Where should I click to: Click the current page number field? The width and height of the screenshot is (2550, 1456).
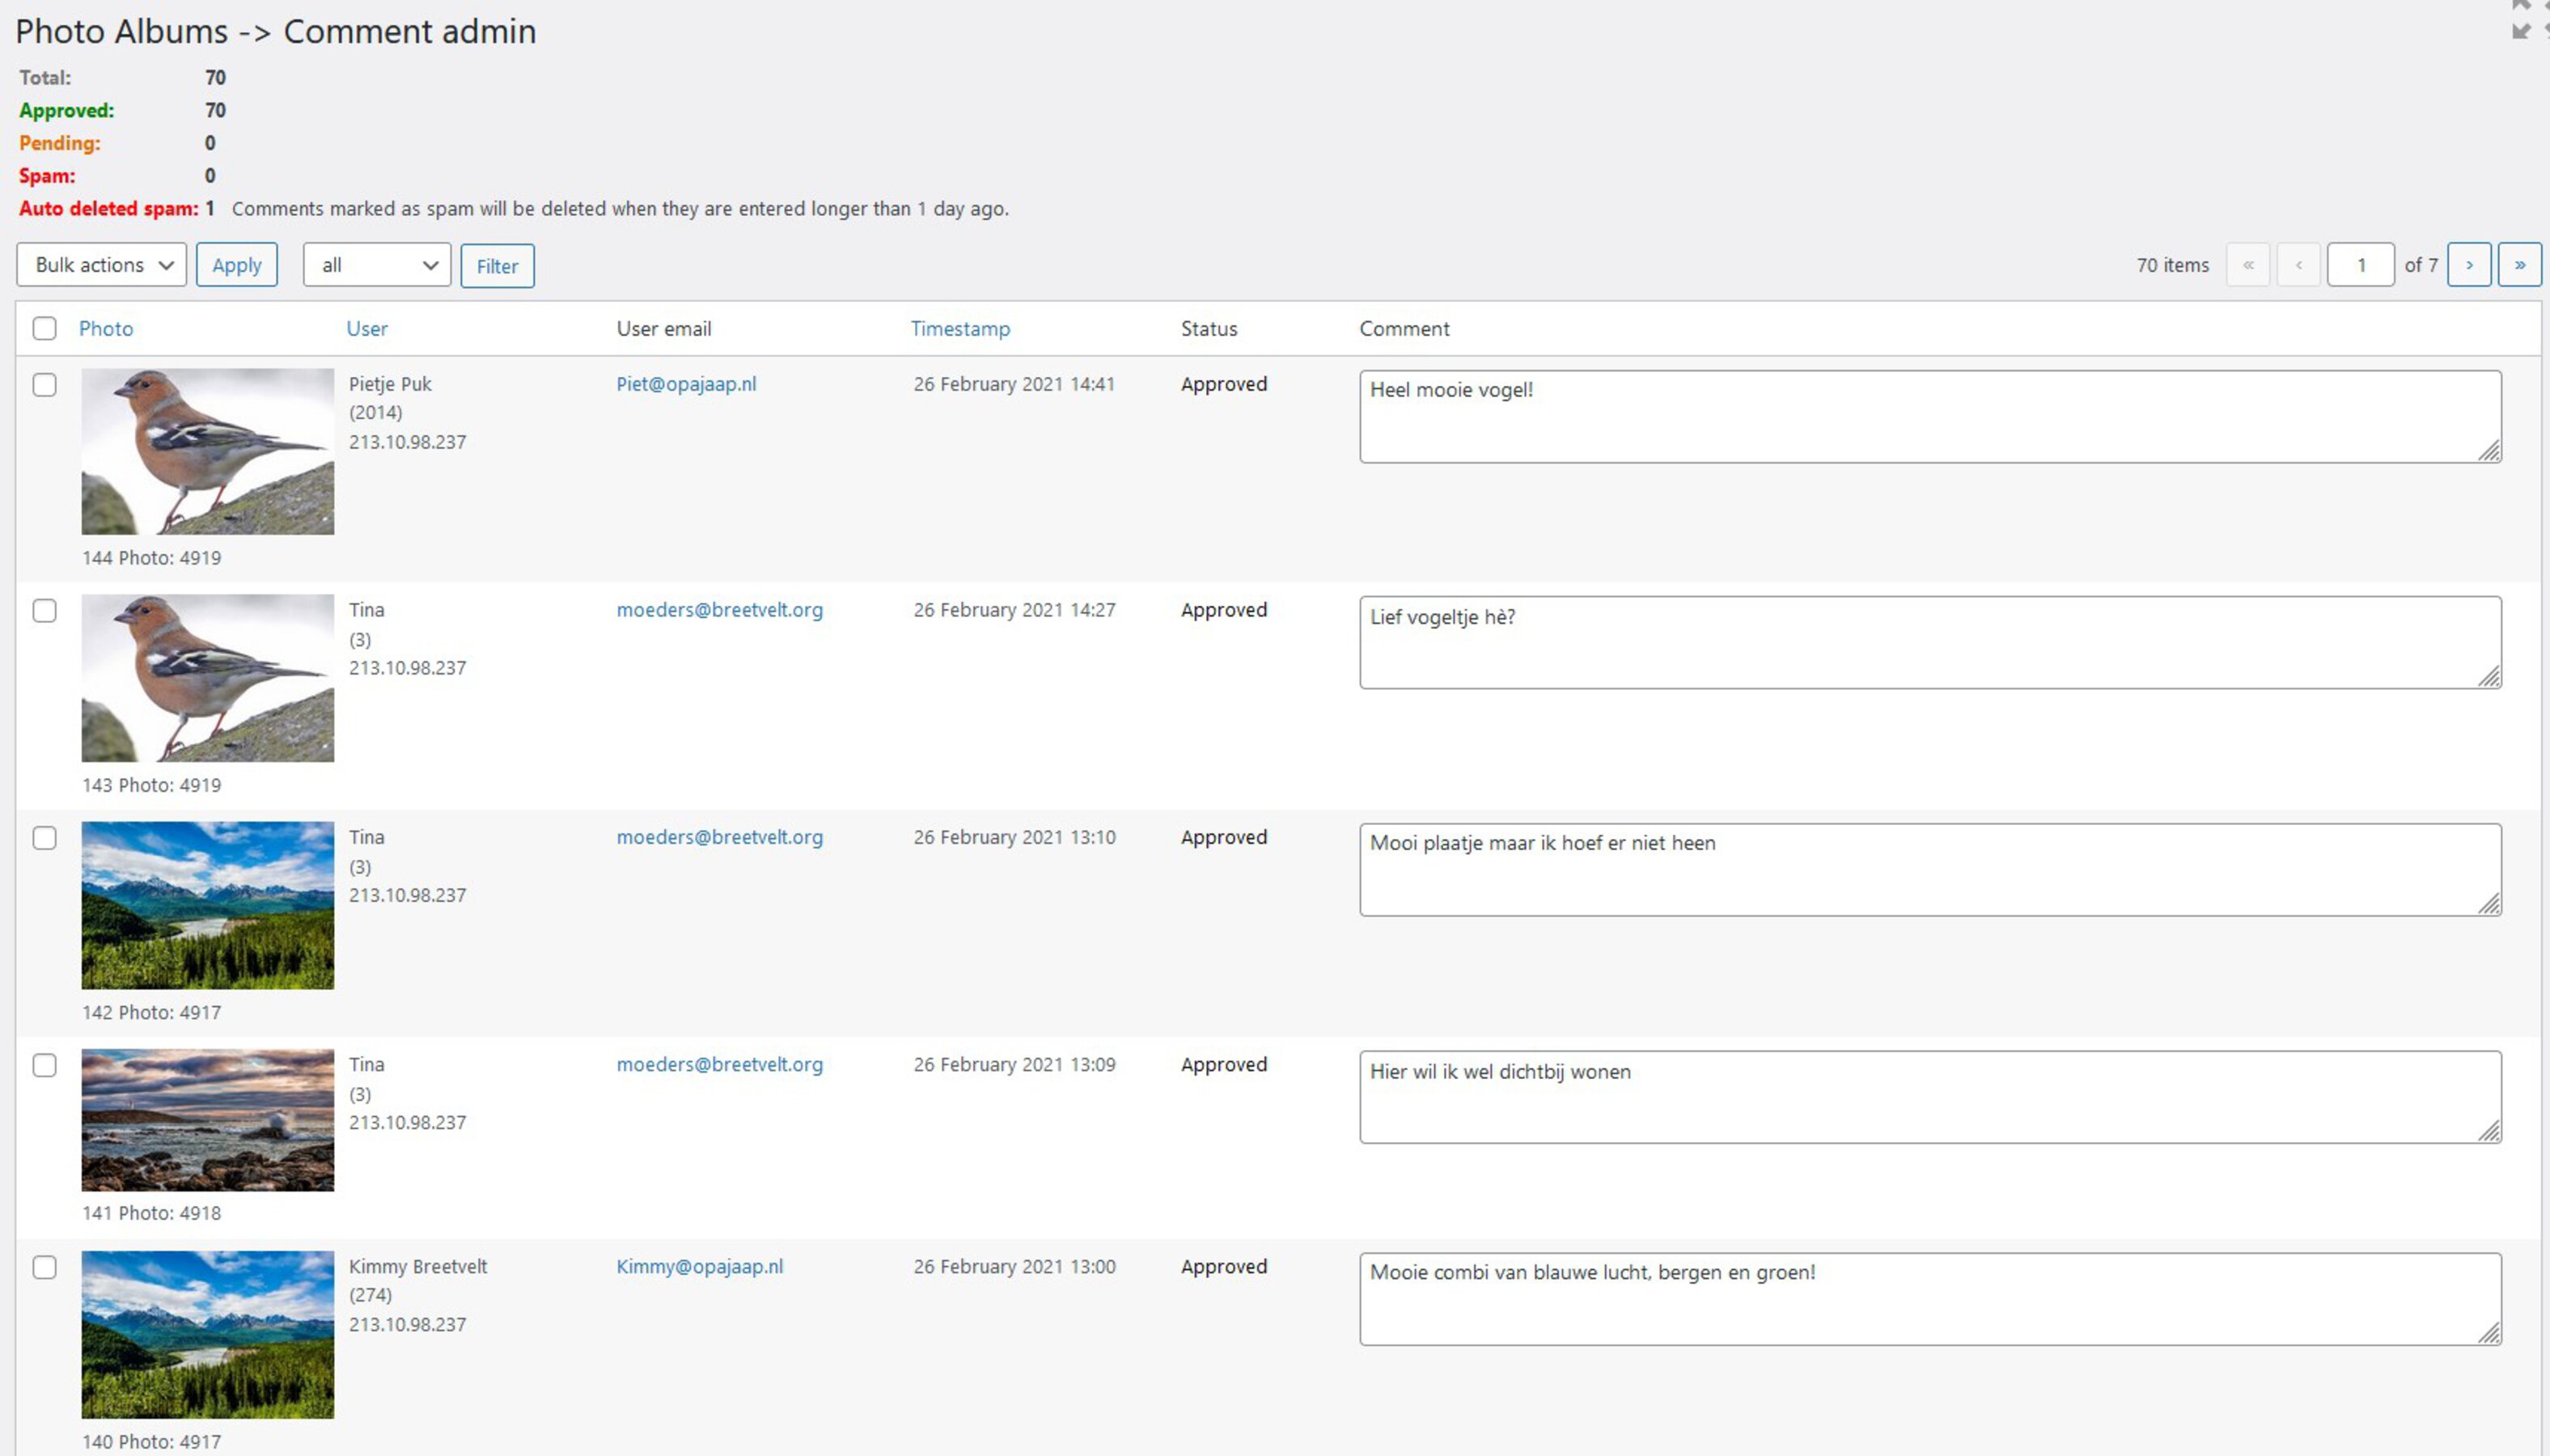click(x=2359, y=265)
